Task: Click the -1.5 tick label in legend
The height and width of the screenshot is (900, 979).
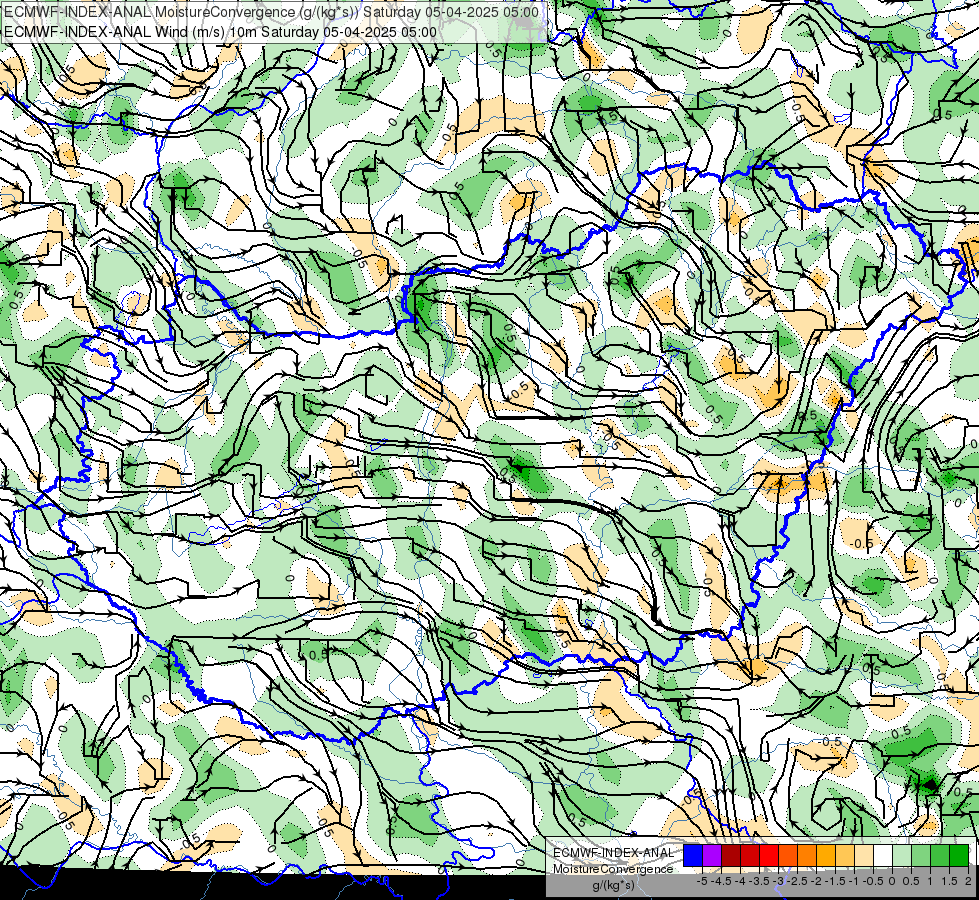Action: pos(835,881)
